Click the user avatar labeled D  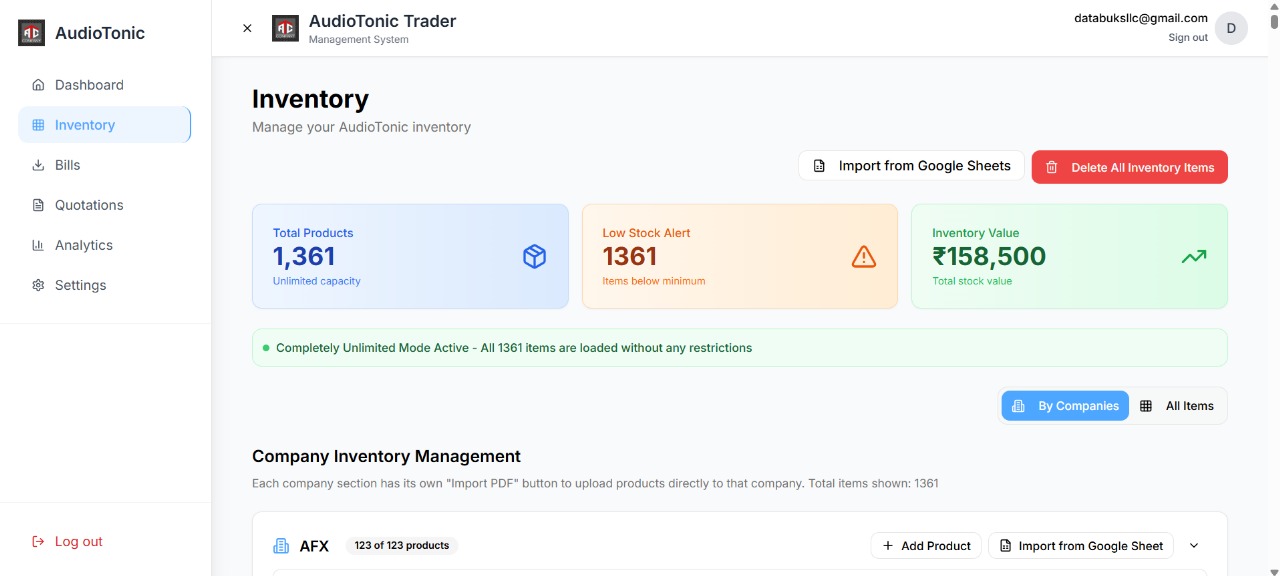point(1231,28)
